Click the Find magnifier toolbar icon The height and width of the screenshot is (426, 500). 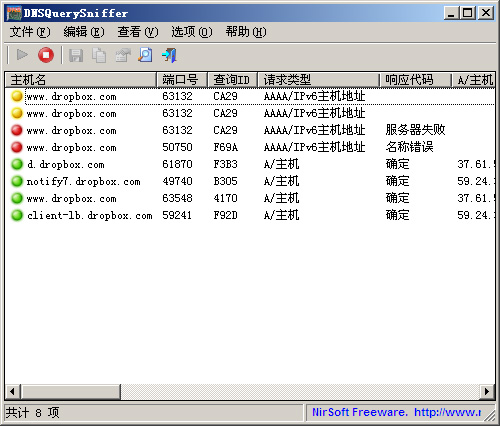click(145, 55)
